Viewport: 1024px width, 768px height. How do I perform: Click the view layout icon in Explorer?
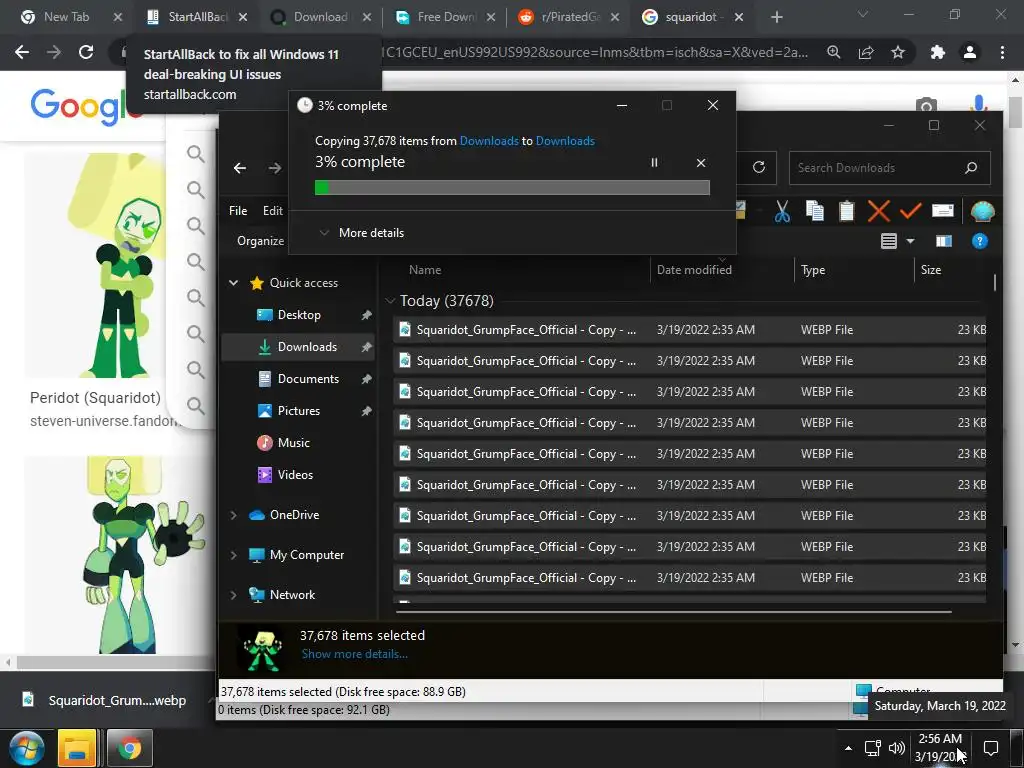coord(889,242)
